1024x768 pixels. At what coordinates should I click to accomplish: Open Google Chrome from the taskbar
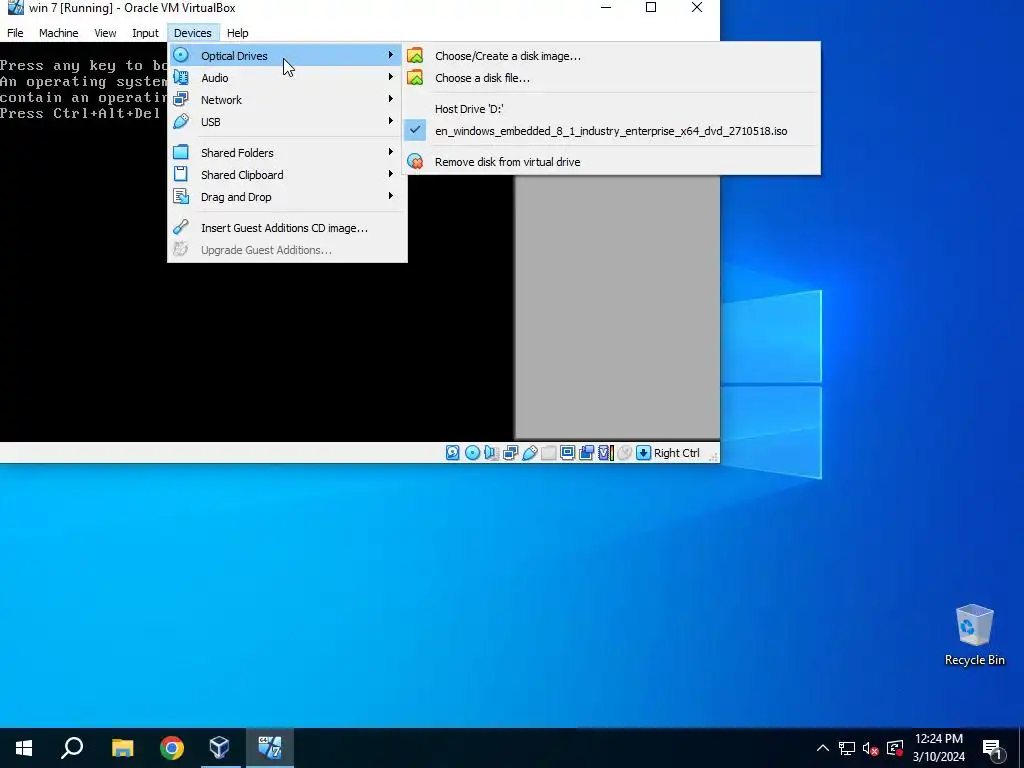pyautogui.click(x=172, y=747)
